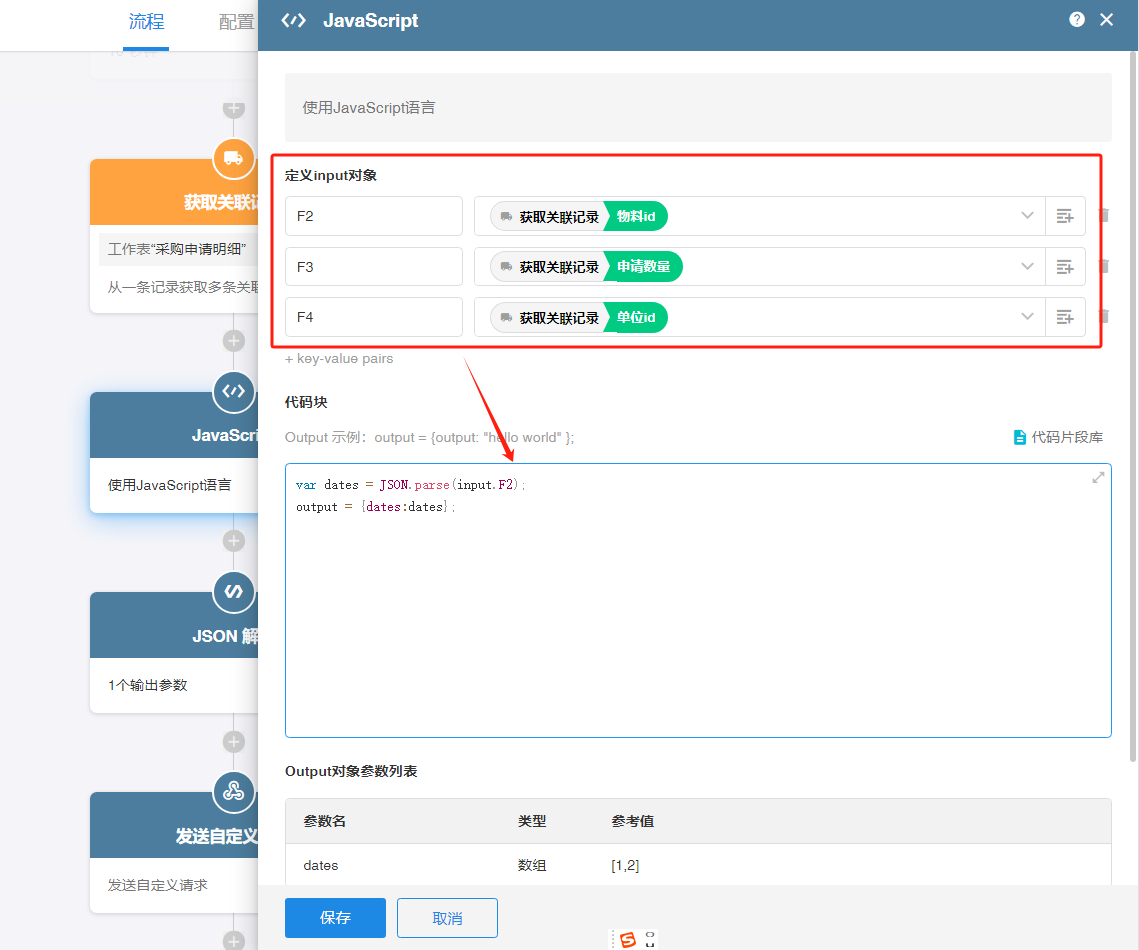Viewport: 1139px width, 950px height.
Task: Open field selector list for F2 row
Action: tap(1065, 216)
